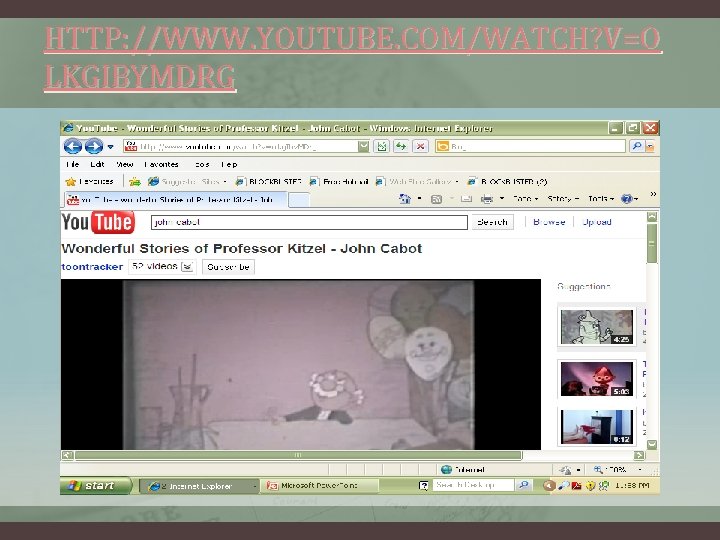The width and height of the screenshot is (720, 540).
Task: Click the Bing search box in toolbar
Action: point(530,146)
